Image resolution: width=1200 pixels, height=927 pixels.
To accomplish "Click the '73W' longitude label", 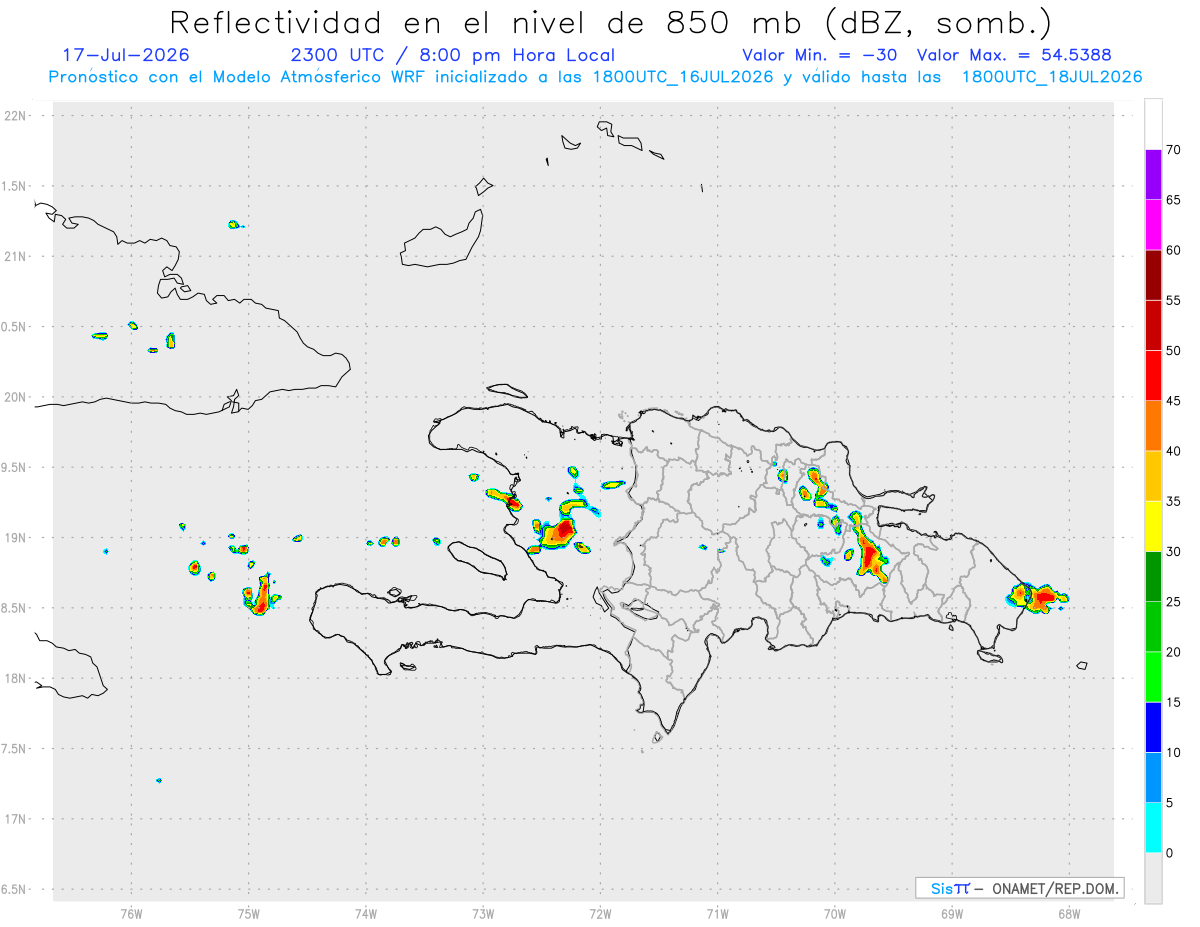I will (483, 913).
